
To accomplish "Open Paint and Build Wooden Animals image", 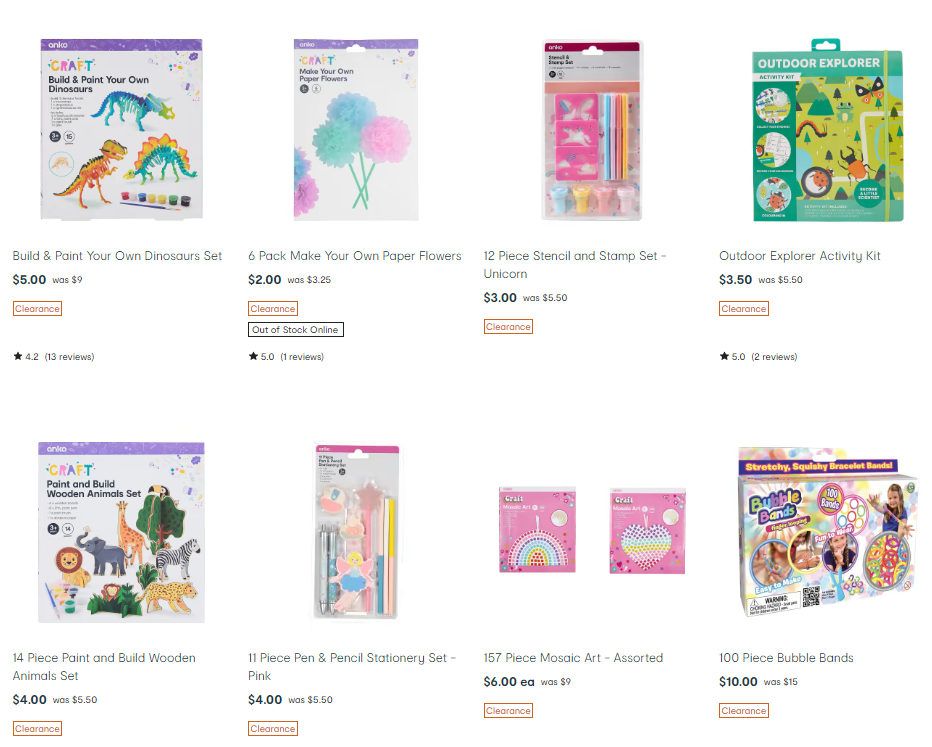I will click(x=121, y=532).
